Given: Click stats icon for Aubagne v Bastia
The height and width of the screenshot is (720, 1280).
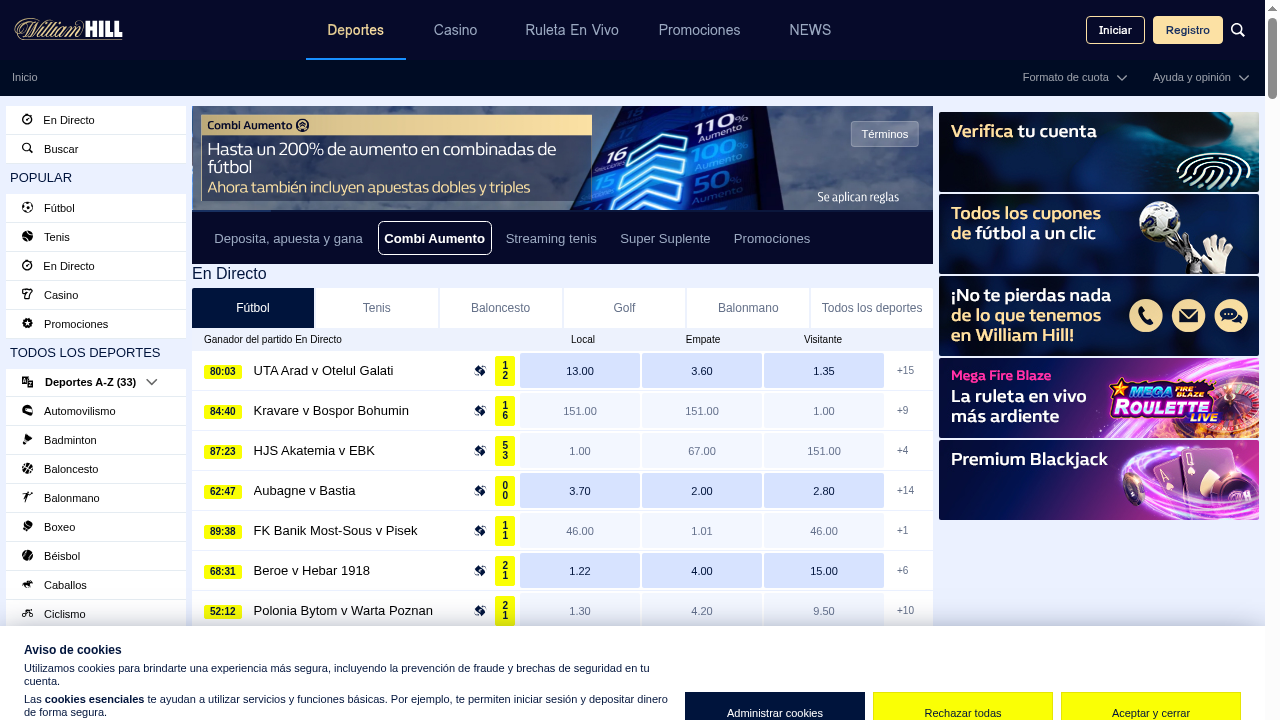Looking at the screenshot, I should pos(480,491).
